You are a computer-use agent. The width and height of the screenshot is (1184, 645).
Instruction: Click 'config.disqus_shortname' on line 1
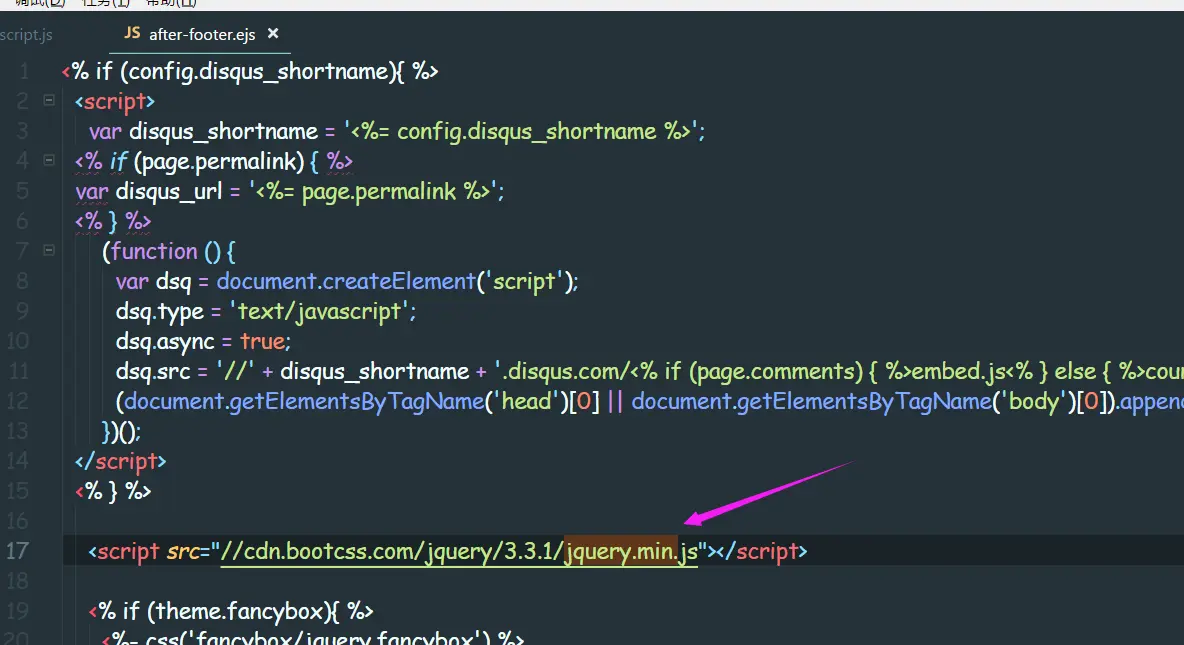tap(257, 72)
